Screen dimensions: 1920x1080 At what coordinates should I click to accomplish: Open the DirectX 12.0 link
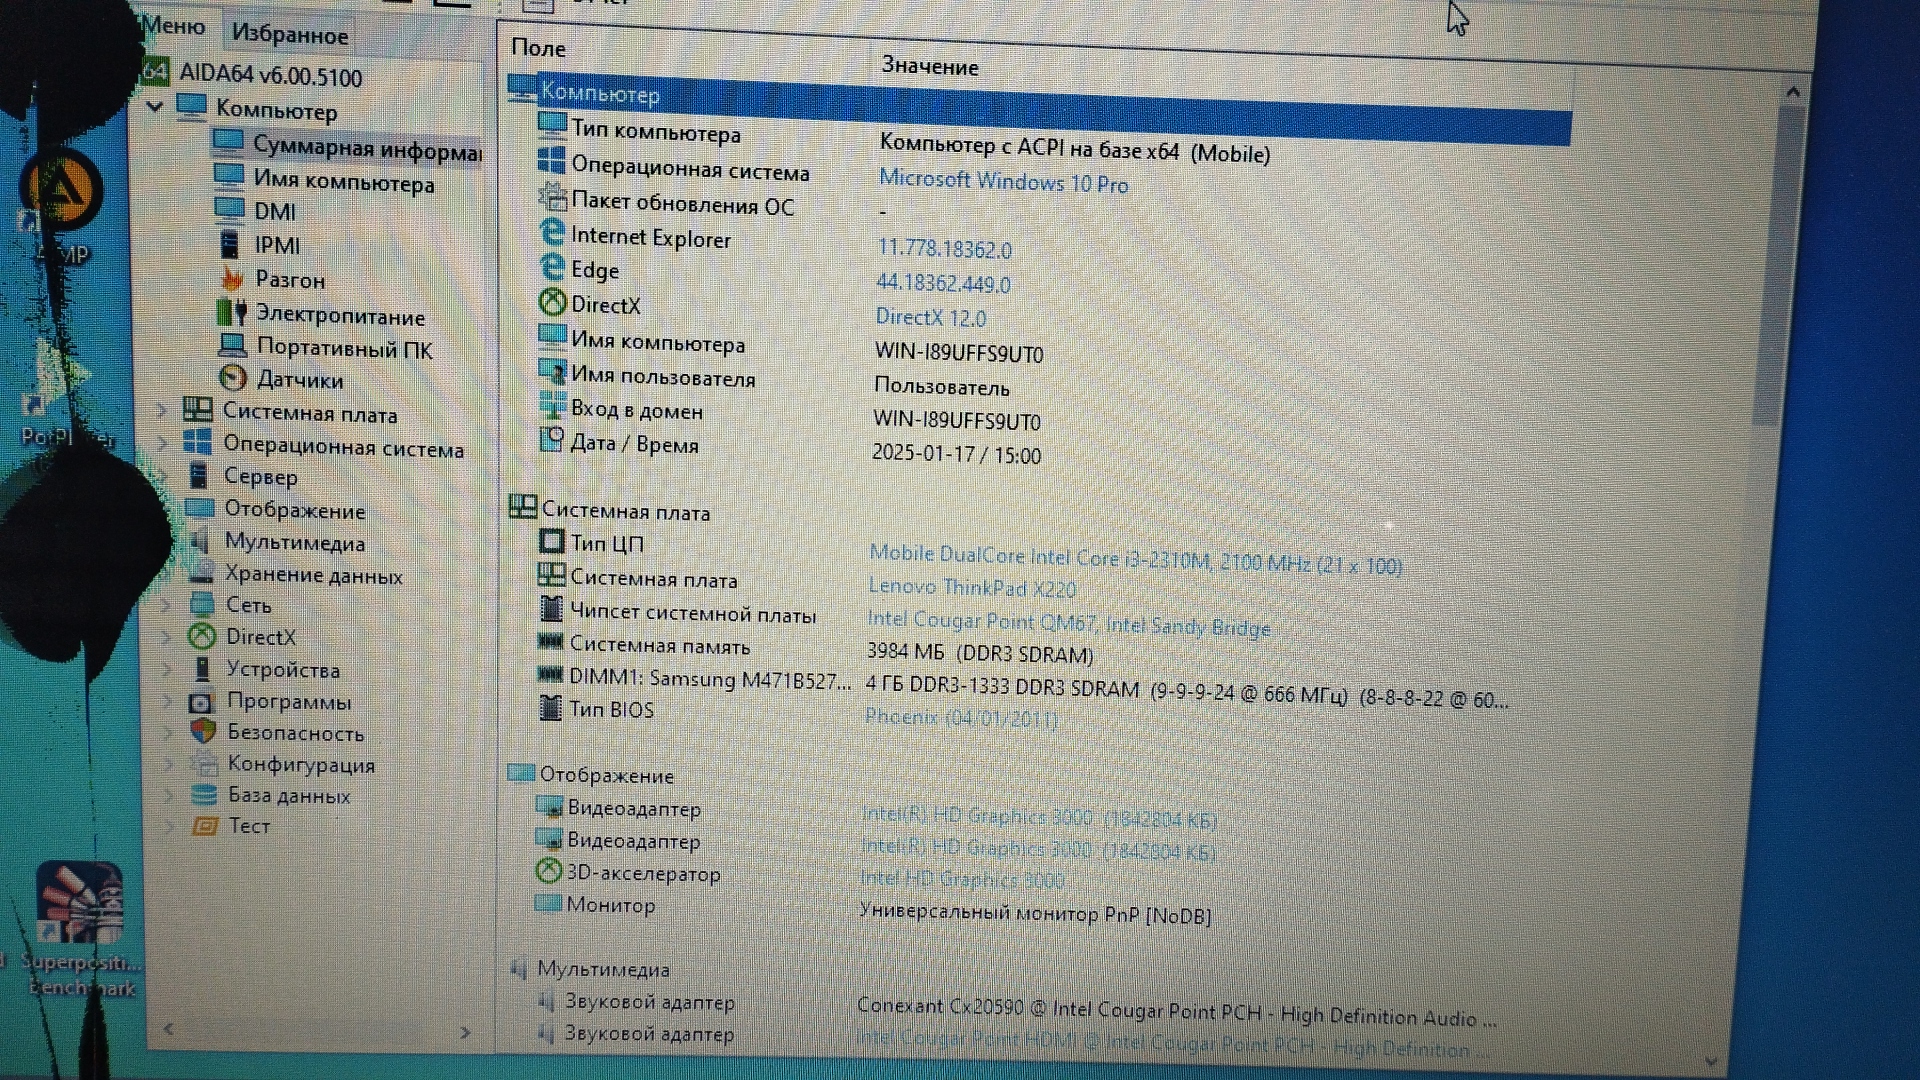pyautogui.click(x=930, y=318)
